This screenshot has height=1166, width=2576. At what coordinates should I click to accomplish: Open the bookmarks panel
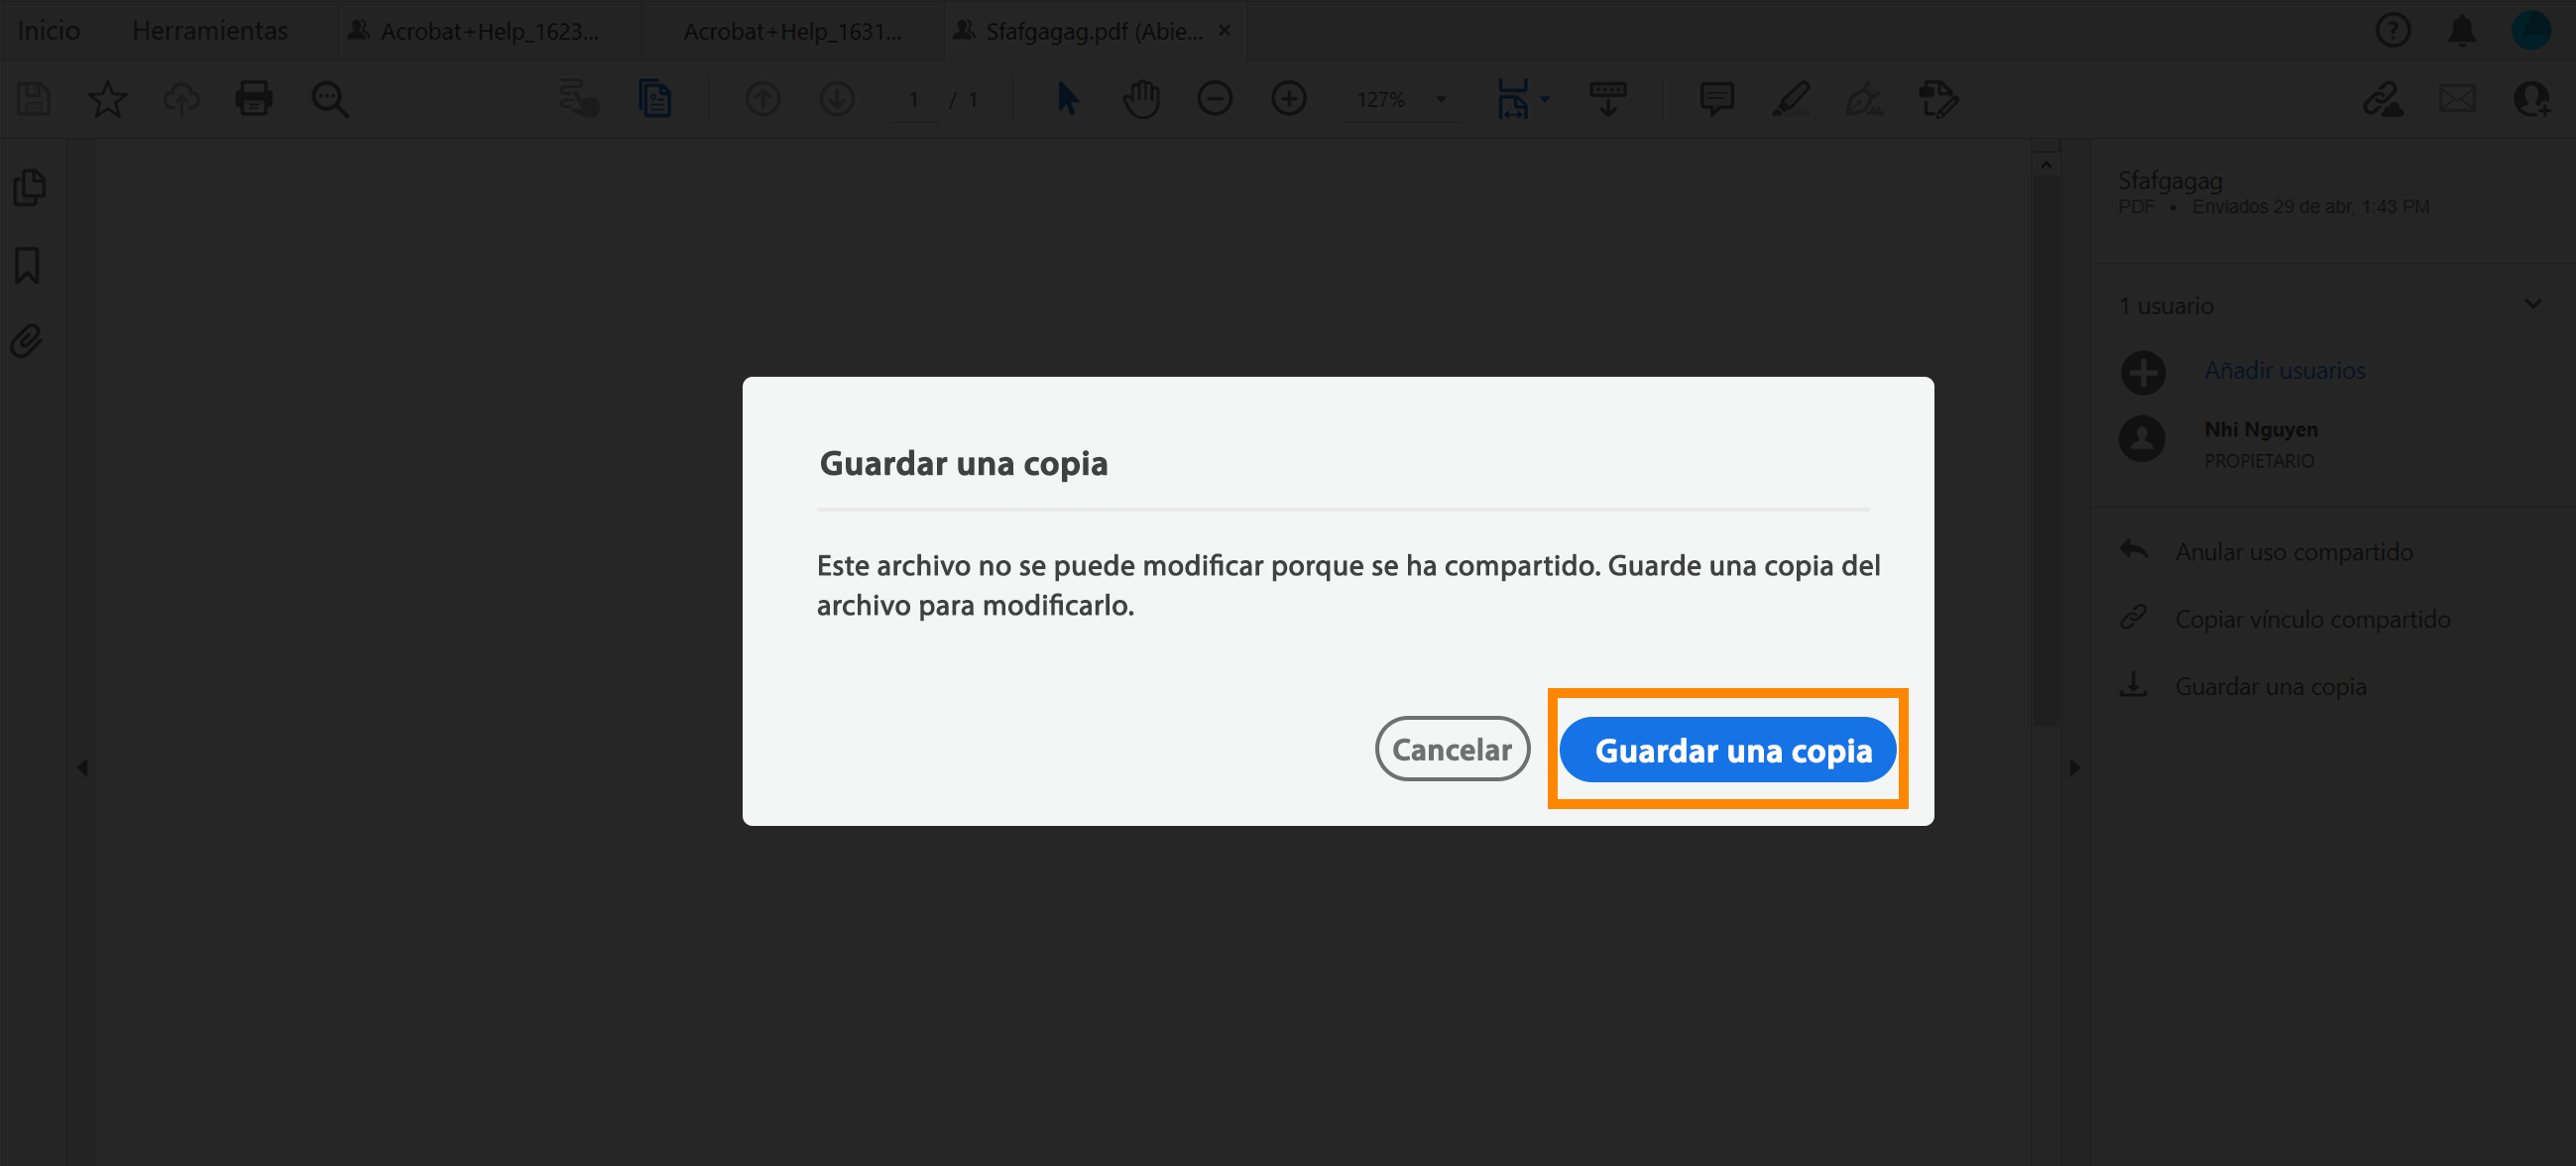pos(27,265)
